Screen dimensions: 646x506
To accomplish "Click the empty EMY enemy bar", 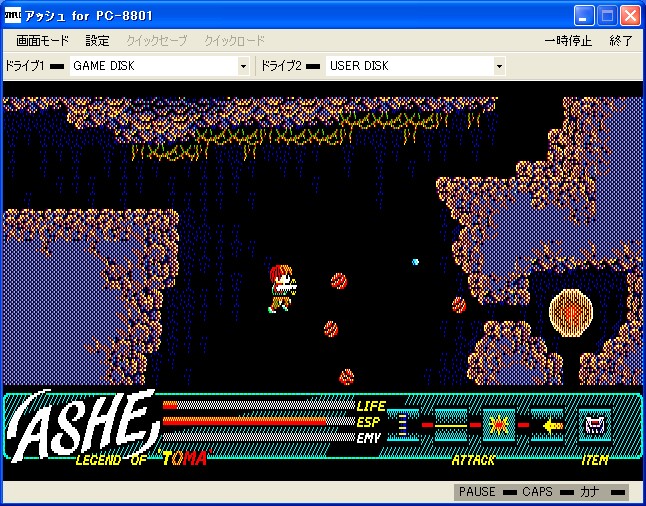I will coord(259,437).
